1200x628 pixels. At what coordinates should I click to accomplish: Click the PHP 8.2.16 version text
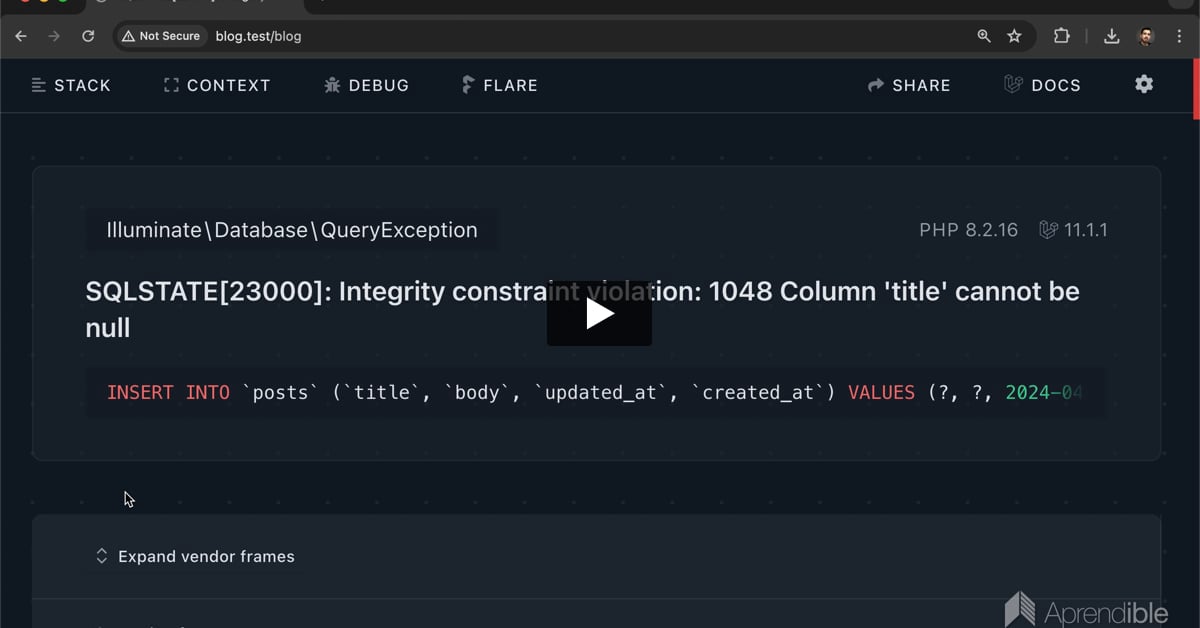click(x=968, y=230)
